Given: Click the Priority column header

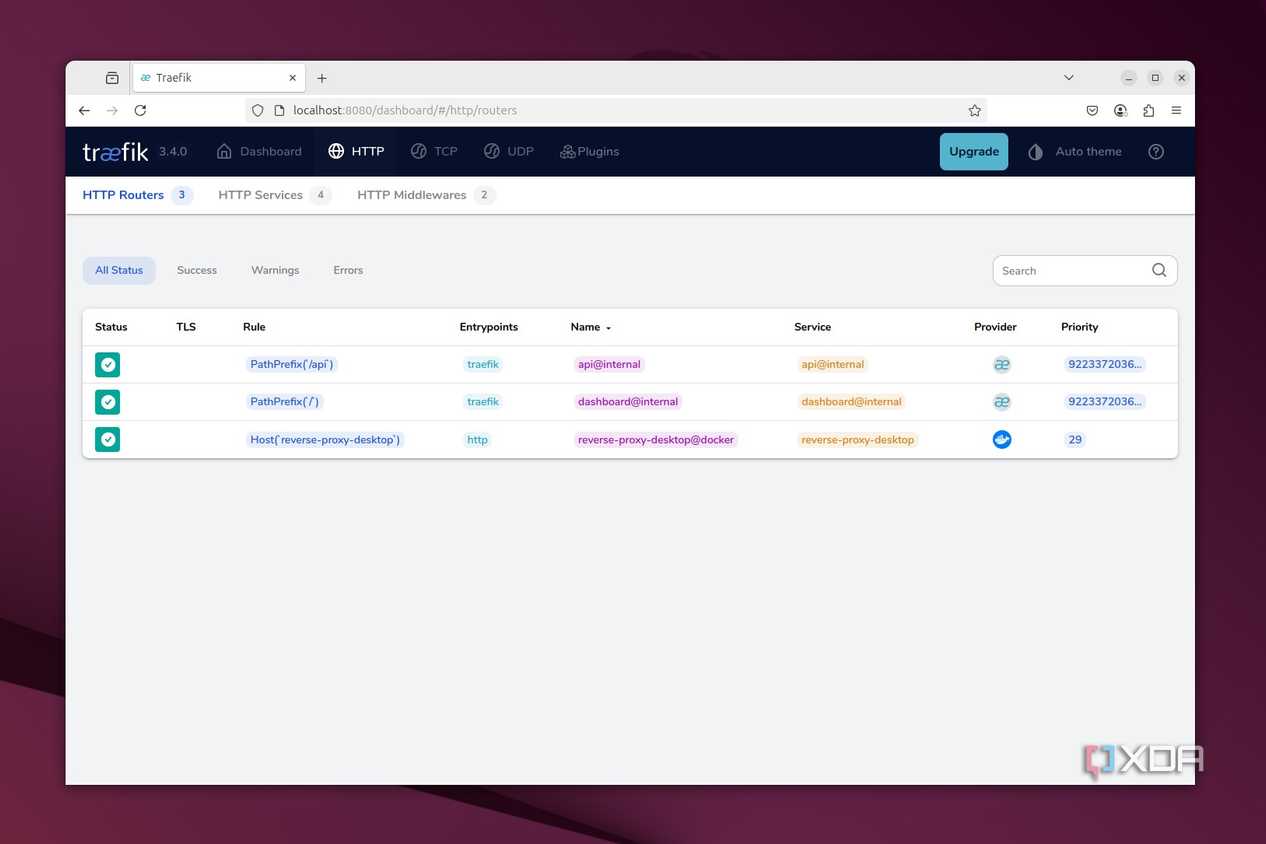Looking at the screenshot, I should pyautogui.click(x=1079, y=327).
